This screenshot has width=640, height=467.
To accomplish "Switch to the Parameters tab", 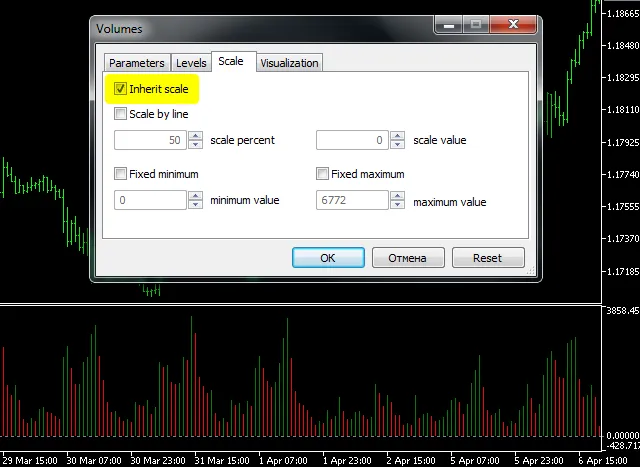I will click(136, 63).
